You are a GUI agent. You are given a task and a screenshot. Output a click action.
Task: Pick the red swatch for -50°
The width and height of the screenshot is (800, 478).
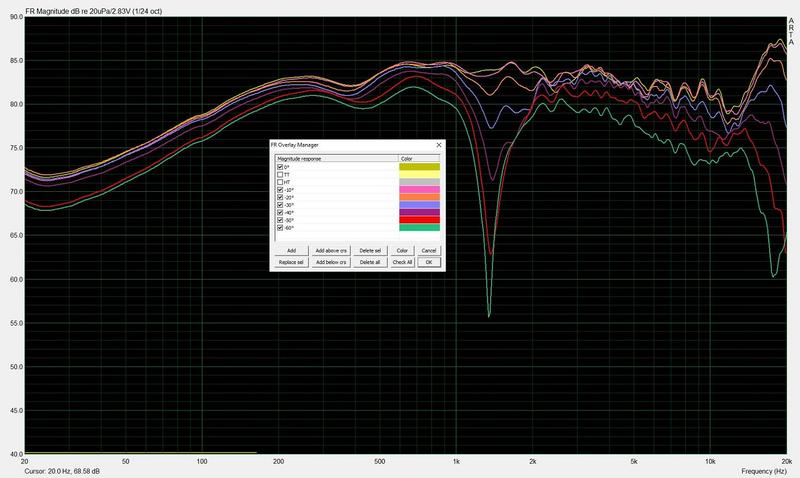[x=420, y=220]
